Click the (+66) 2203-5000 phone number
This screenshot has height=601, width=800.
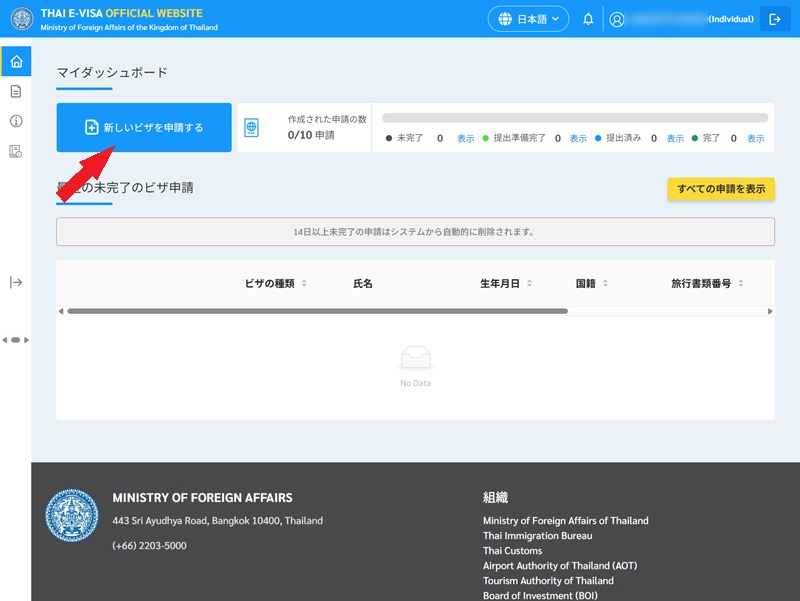click(149, 545)
